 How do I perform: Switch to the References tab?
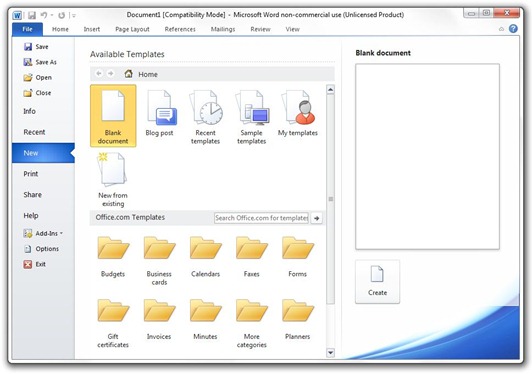[x=180, y=29]
